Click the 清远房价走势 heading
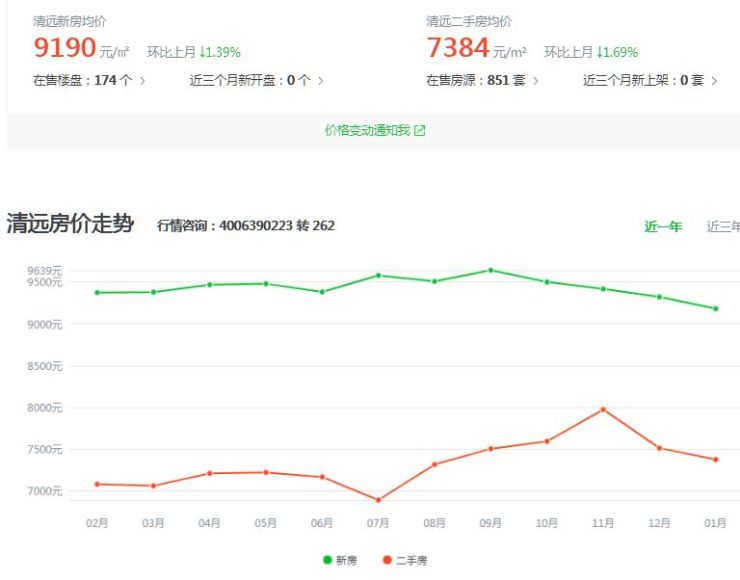The width and height of the screenshot is (740, 580). click(70, 223)
